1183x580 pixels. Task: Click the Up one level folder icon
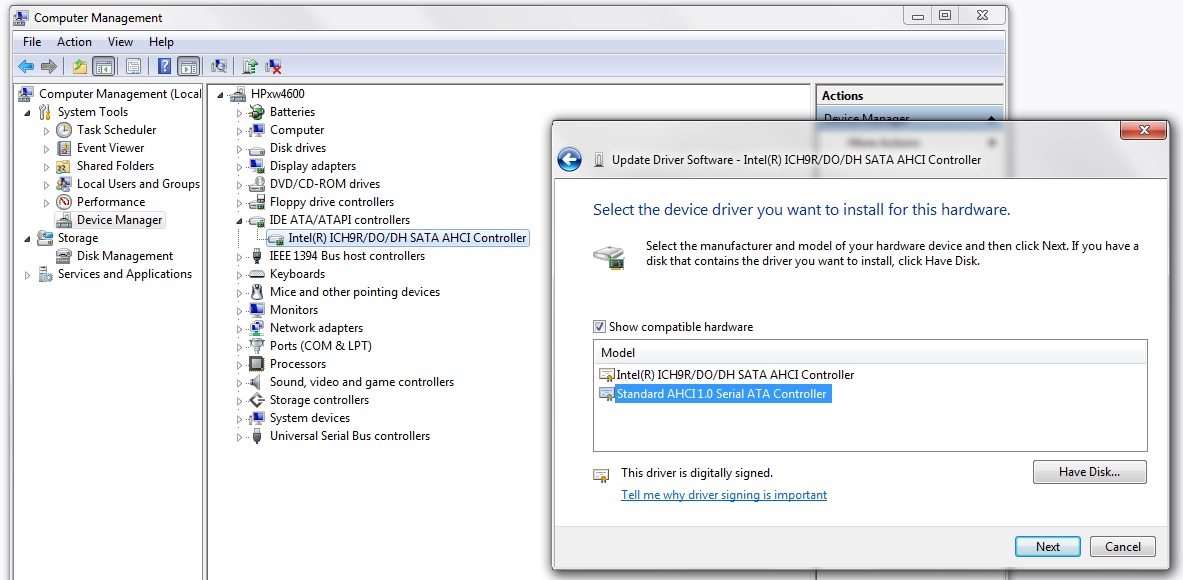pos(80,66)
